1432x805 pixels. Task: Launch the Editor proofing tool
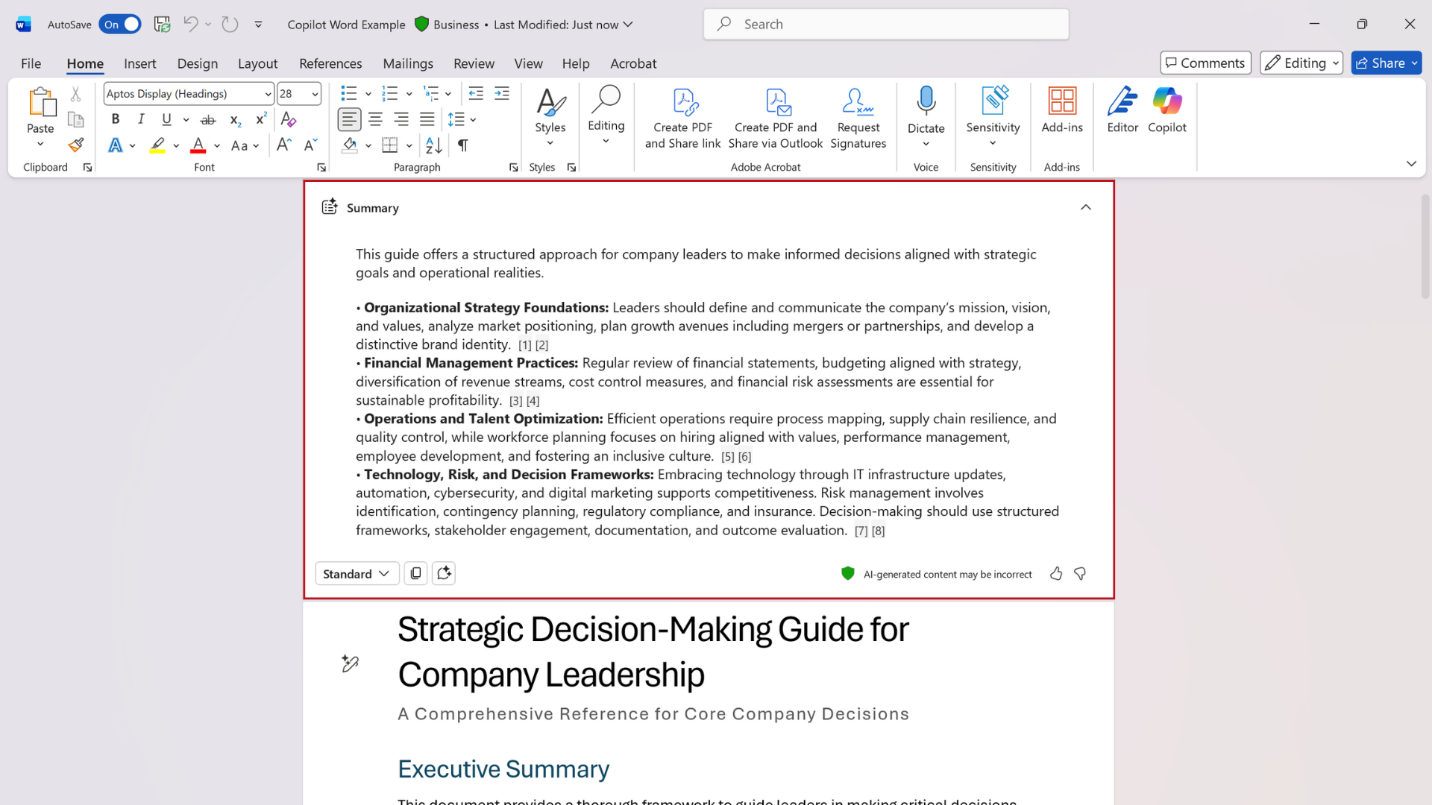1122,110
